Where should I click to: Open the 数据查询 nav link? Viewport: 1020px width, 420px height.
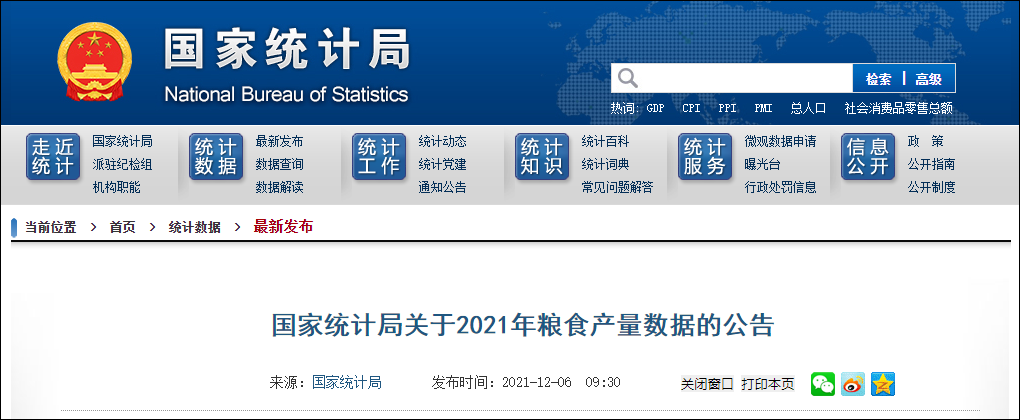(x=280, y=164)
